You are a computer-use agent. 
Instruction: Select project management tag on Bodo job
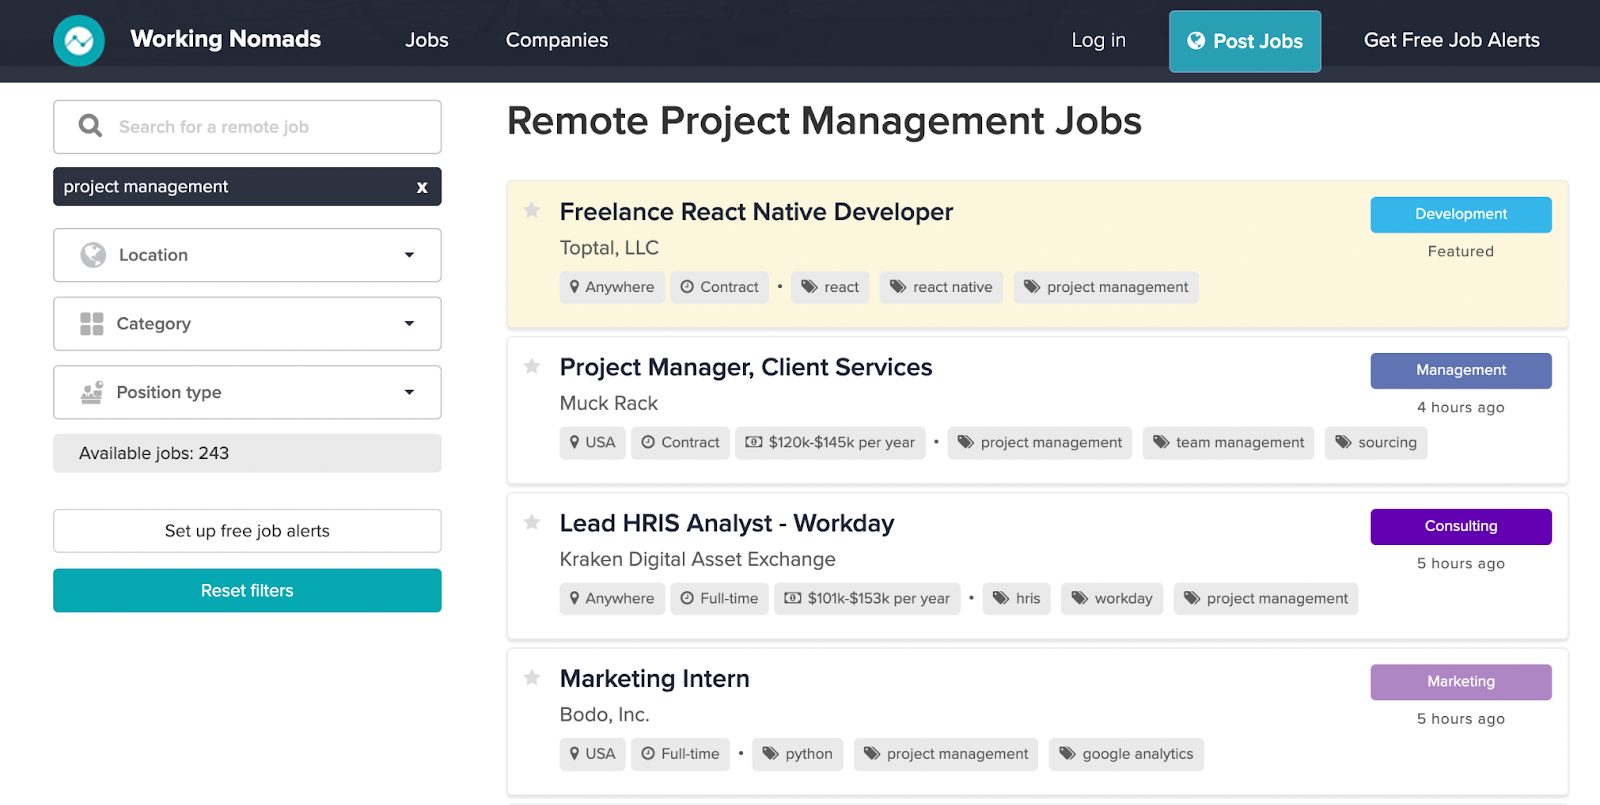[x=946, y=754]
